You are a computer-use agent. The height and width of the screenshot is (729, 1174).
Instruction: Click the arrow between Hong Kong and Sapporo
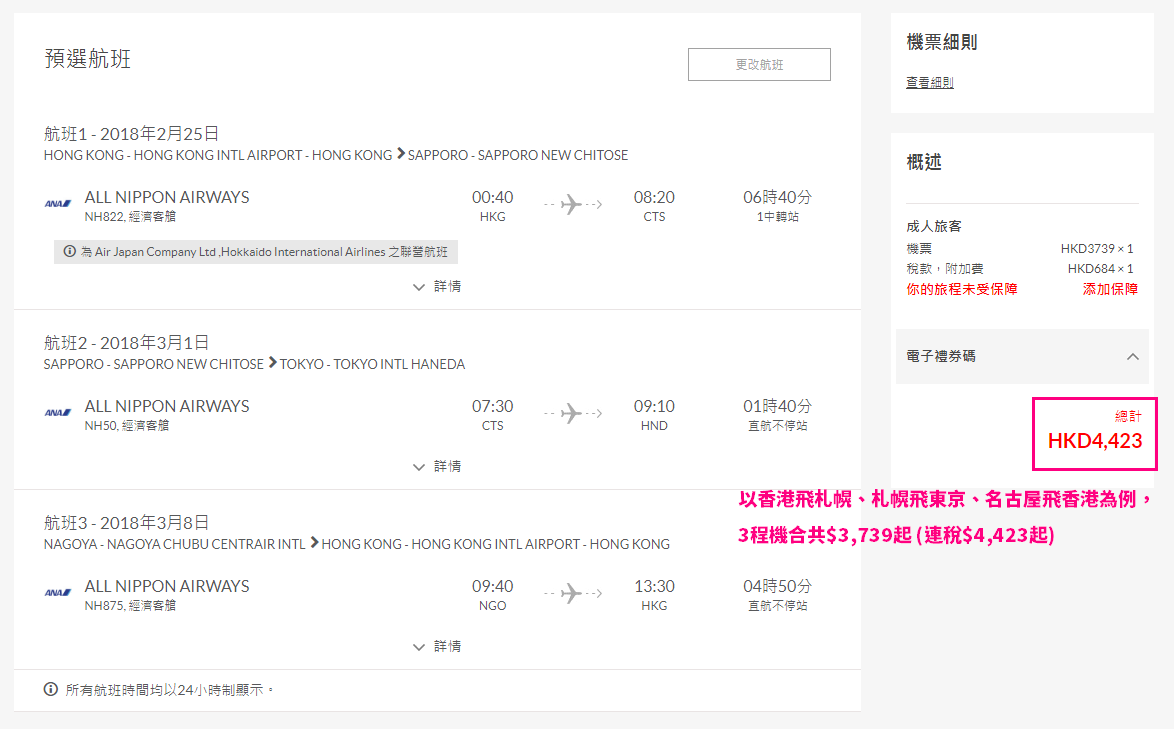tap(401, 153)
